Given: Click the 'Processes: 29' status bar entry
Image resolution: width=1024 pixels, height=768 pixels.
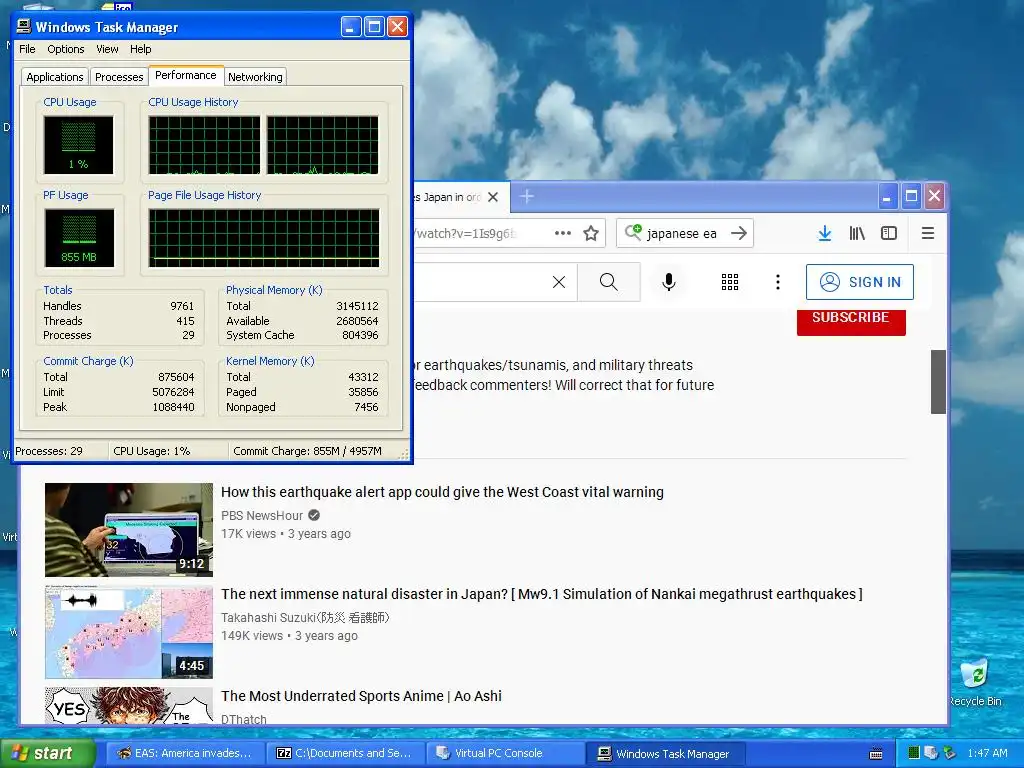Looking at the screenshot, I should (49, 451).
